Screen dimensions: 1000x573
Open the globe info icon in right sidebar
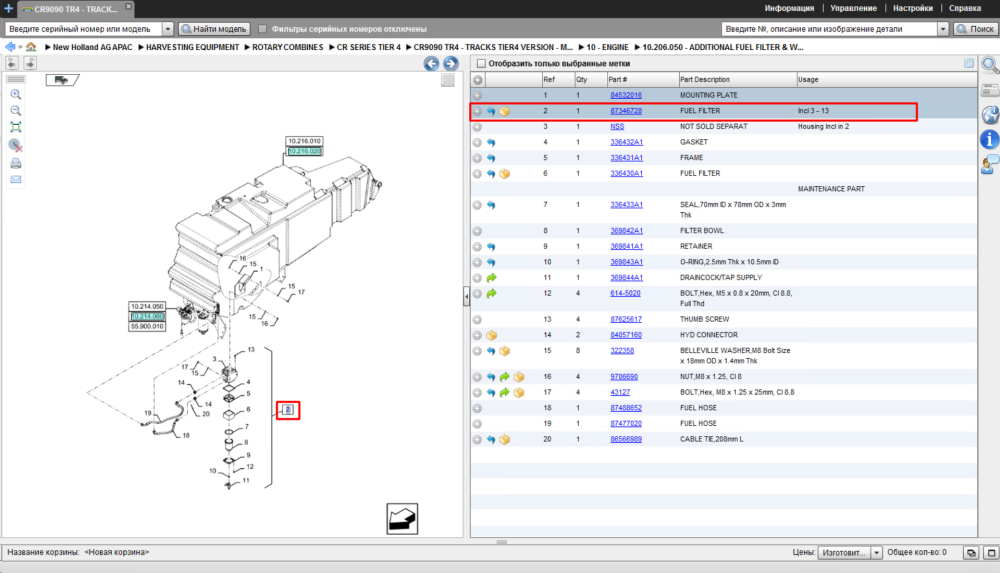click(990, 115)
